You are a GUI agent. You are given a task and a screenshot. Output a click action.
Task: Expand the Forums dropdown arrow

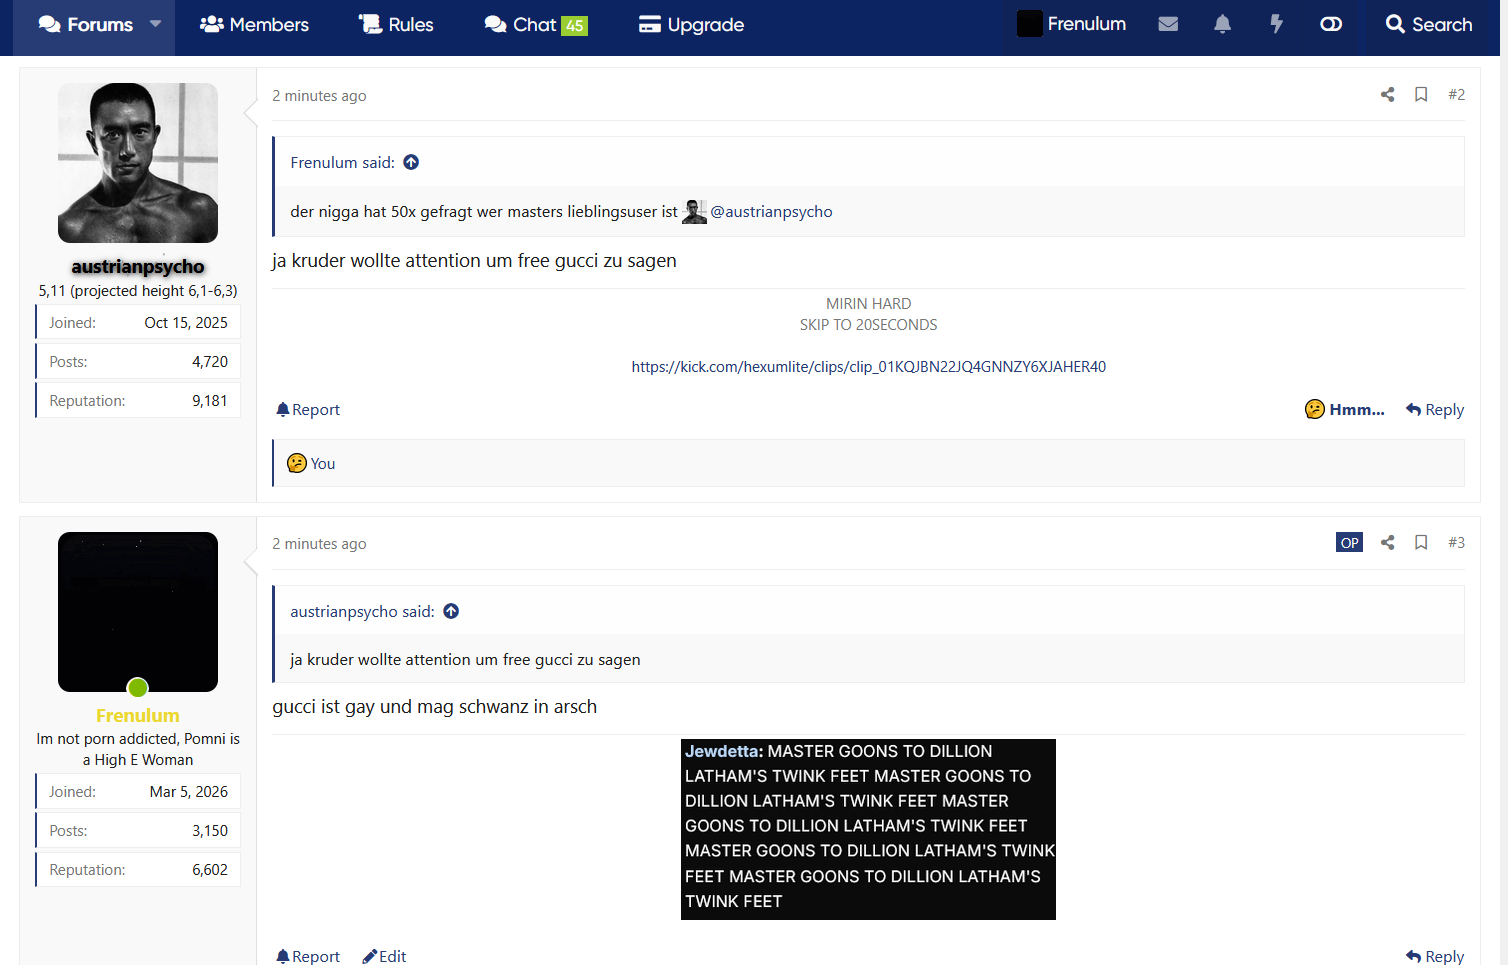click(155, 24)
